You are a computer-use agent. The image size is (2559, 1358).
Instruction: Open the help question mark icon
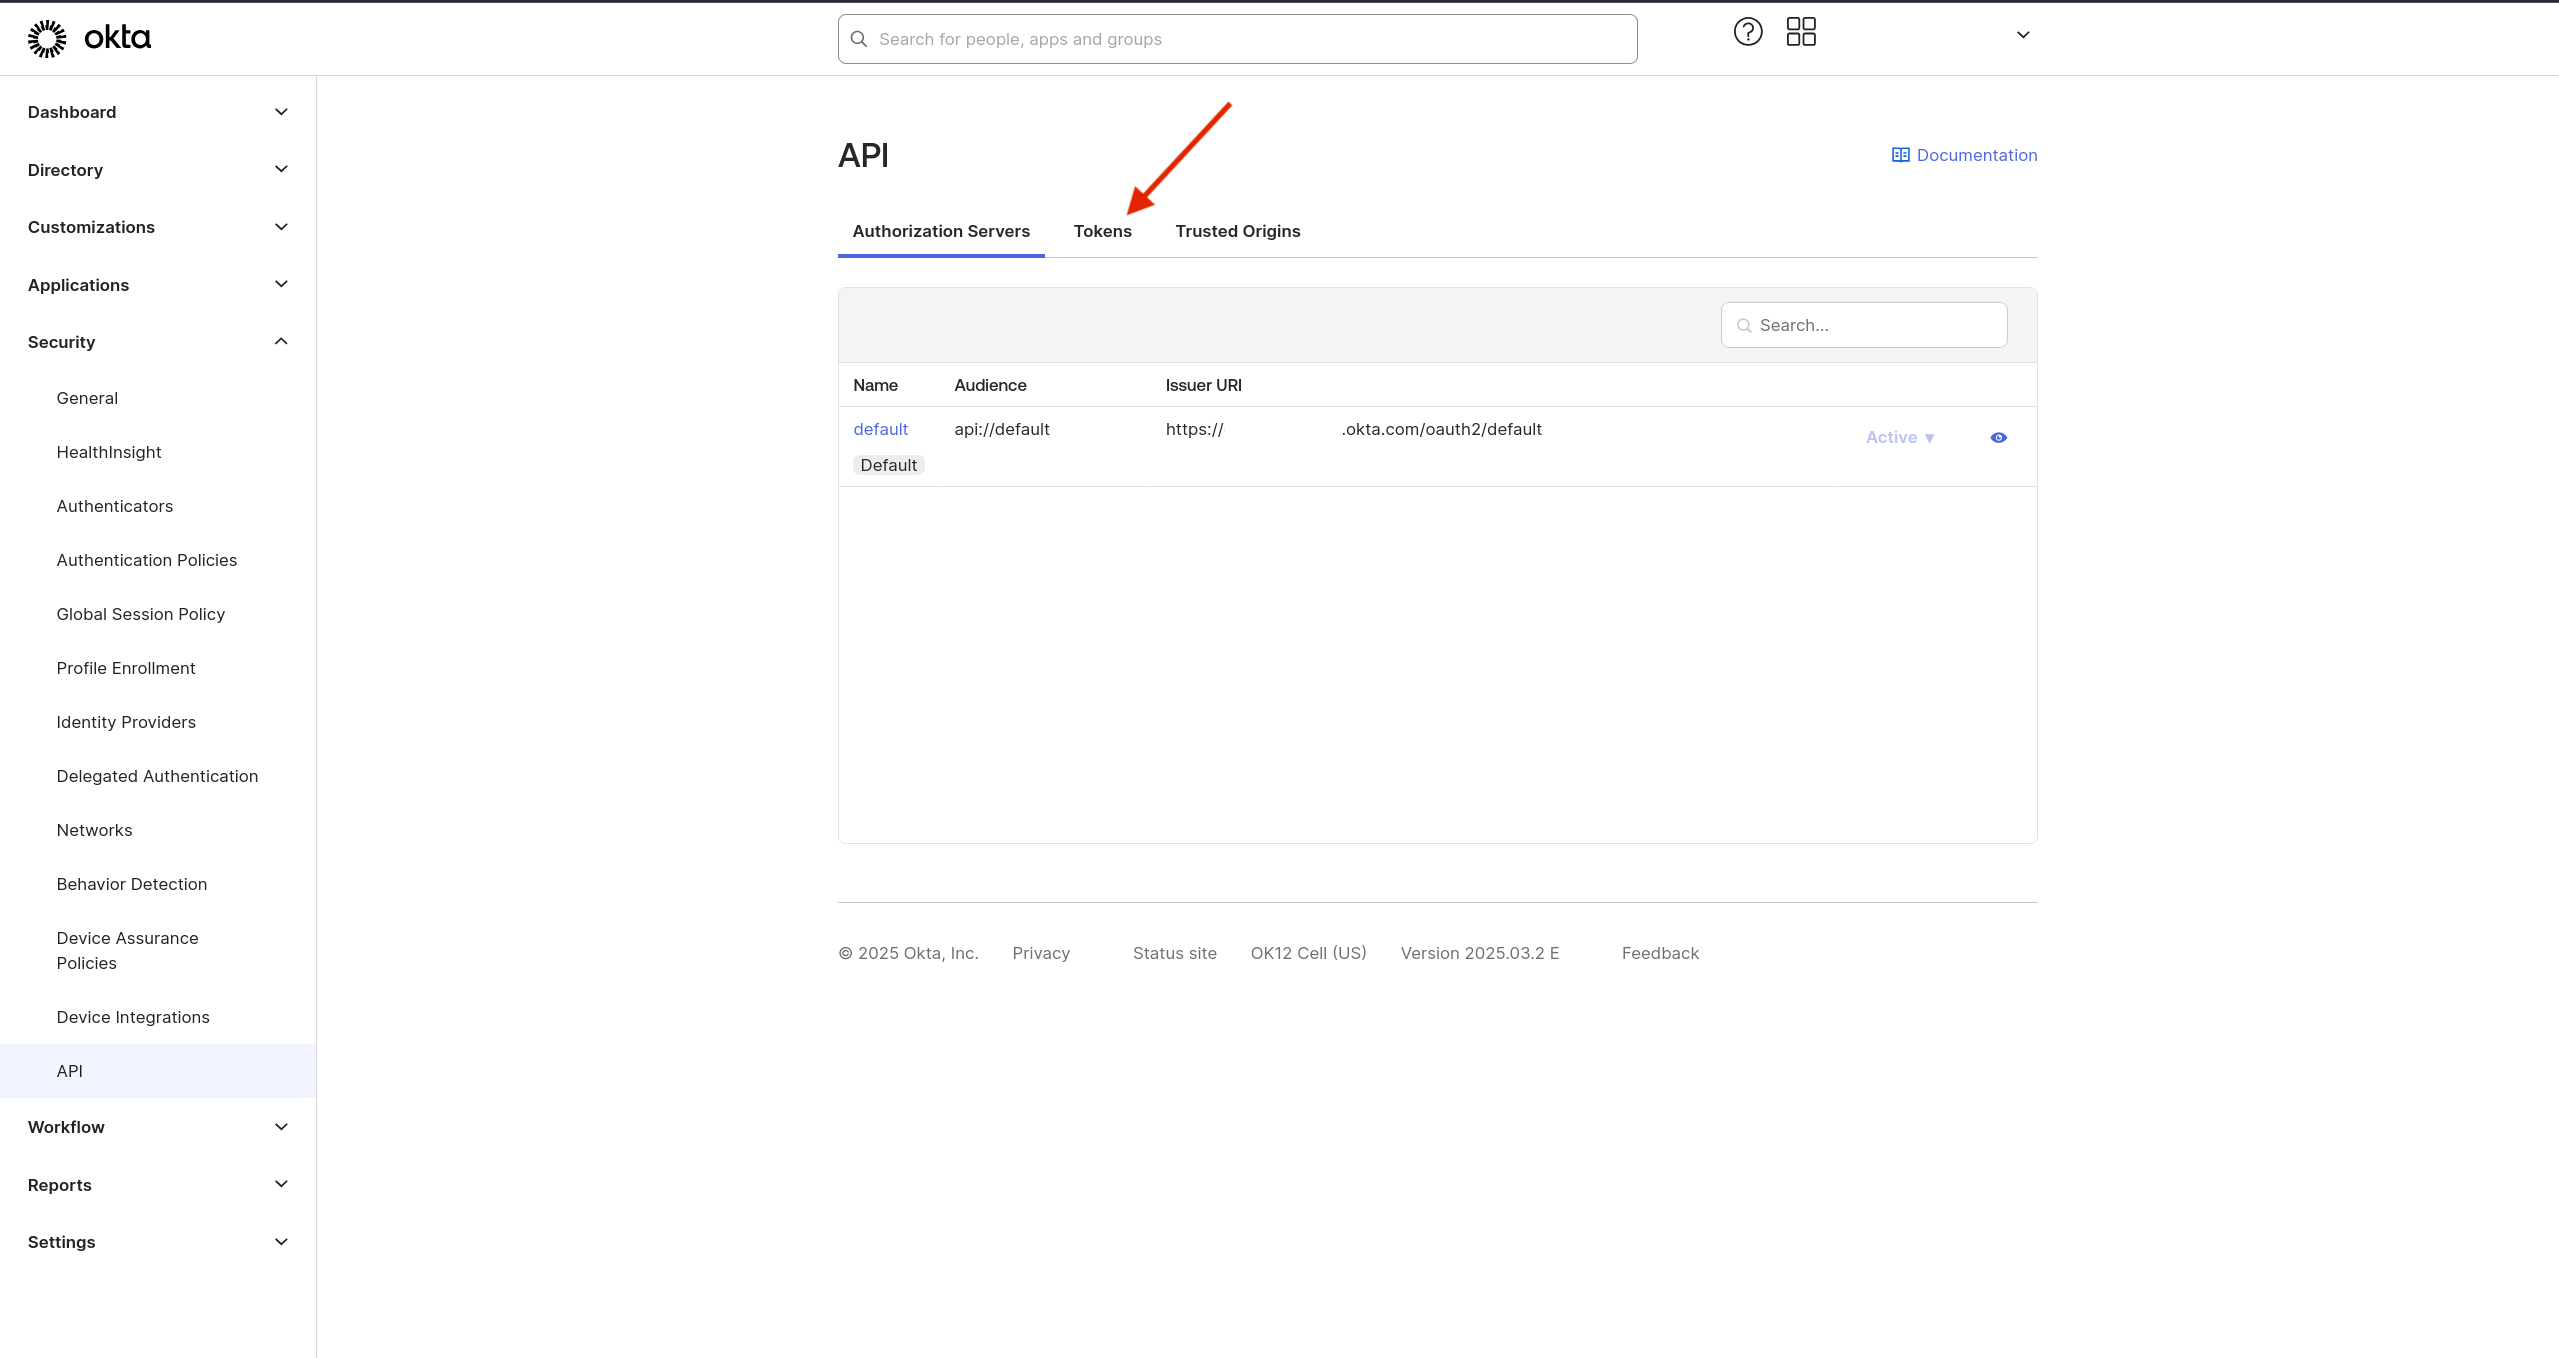1748,32
